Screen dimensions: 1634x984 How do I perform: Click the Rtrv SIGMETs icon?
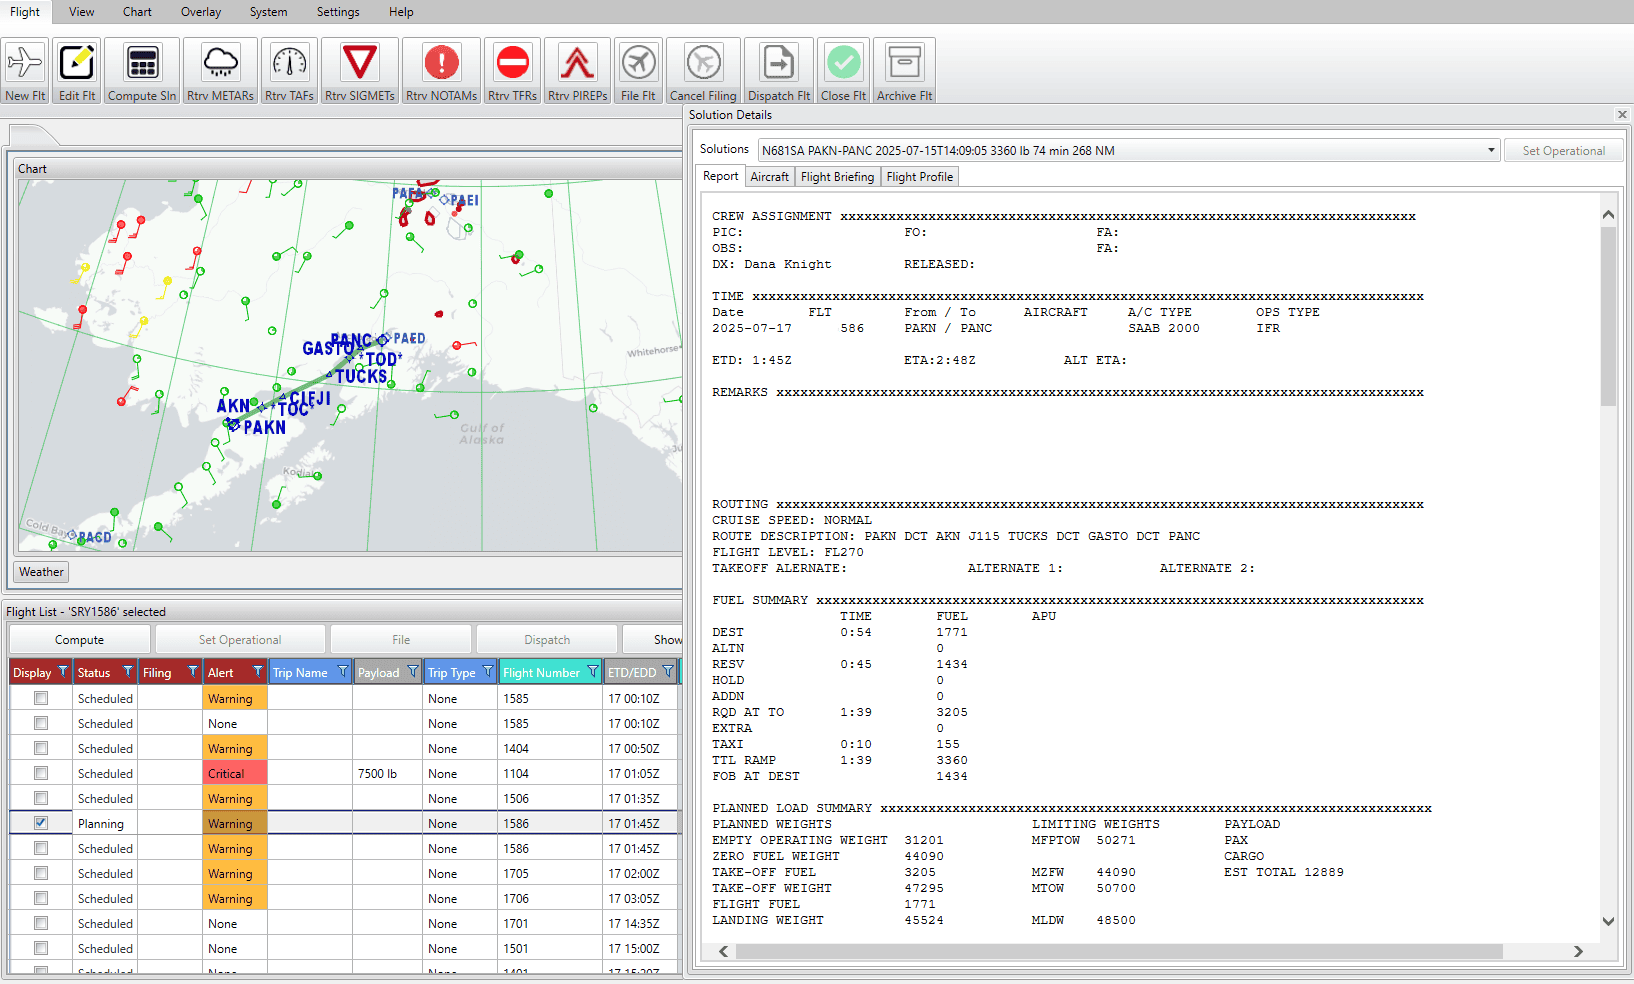coord(359,68)
